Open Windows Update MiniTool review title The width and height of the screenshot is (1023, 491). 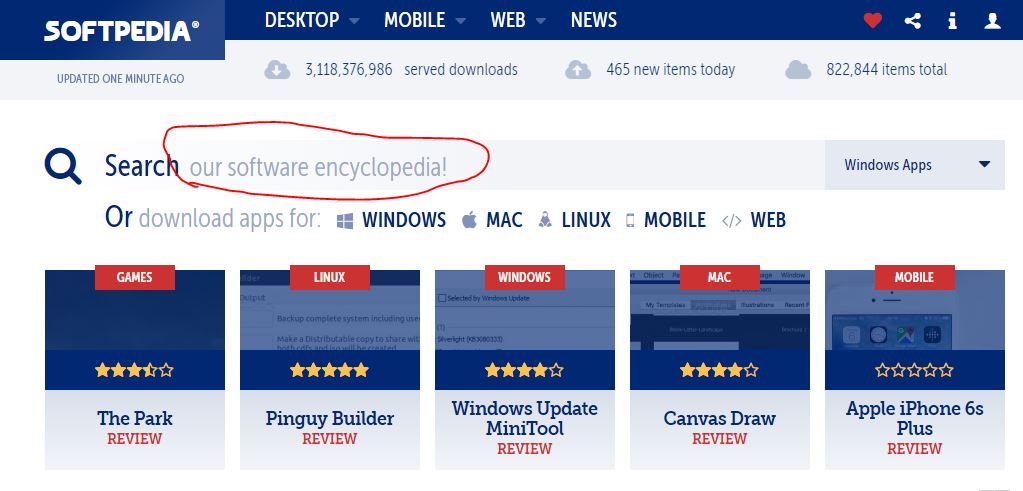pyautogui.click(x=525, y=418)
